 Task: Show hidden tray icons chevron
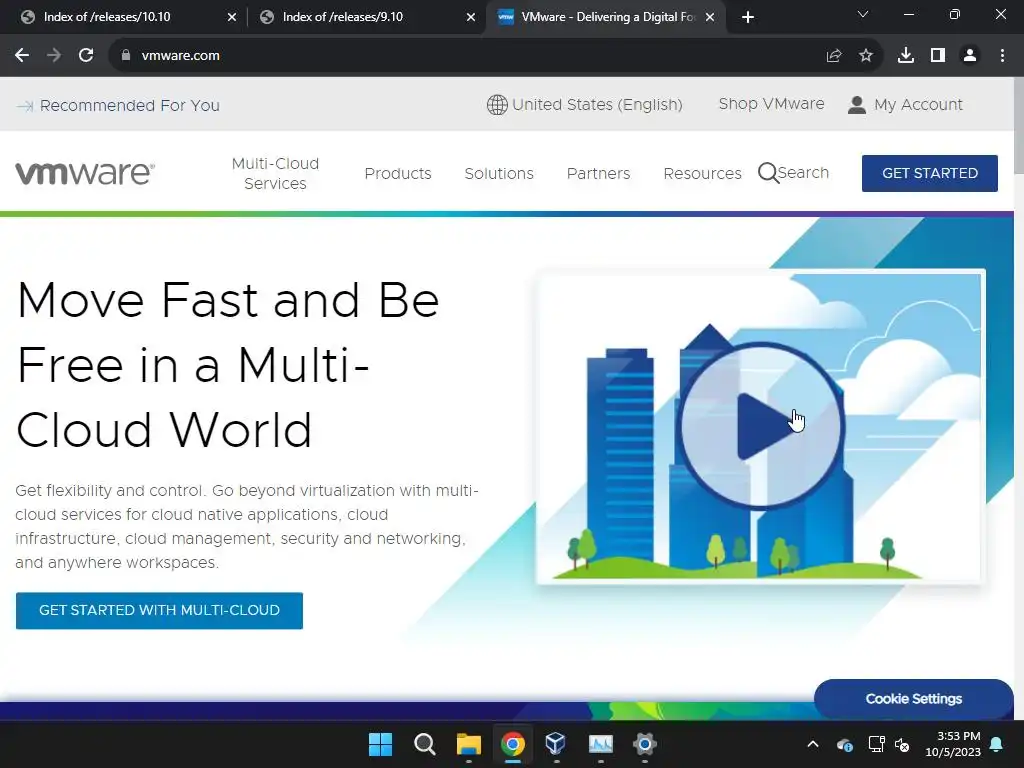click(812, 744)
